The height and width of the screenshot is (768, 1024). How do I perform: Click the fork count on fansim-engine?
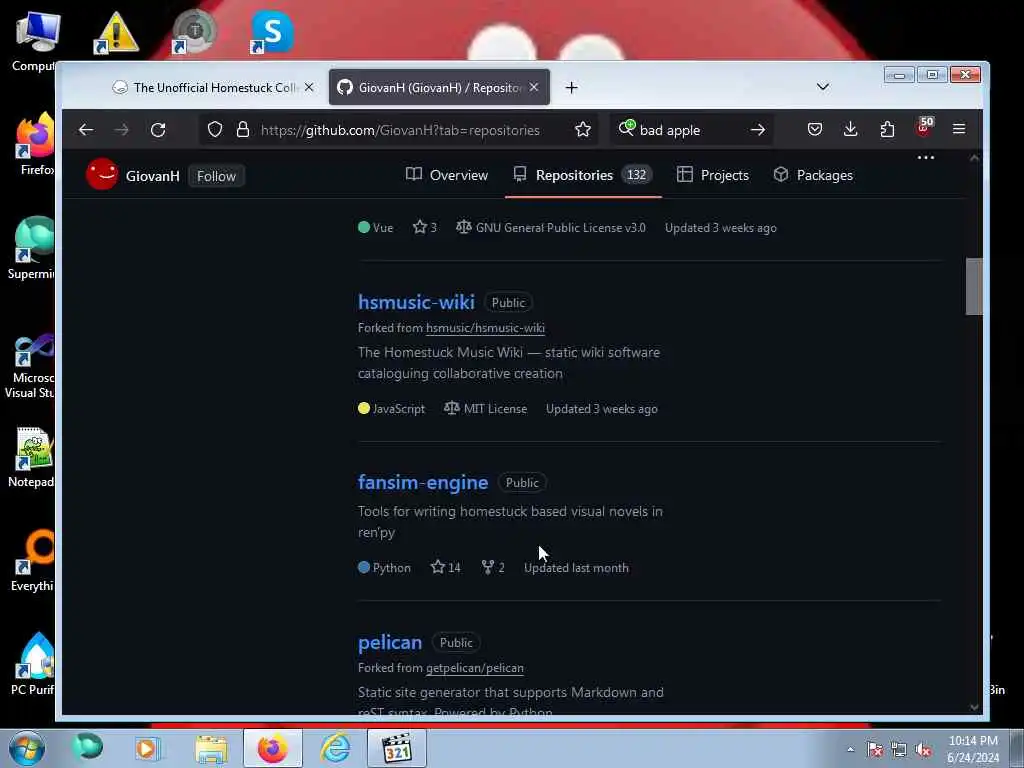pyautogui.click(x=493, y=568)
